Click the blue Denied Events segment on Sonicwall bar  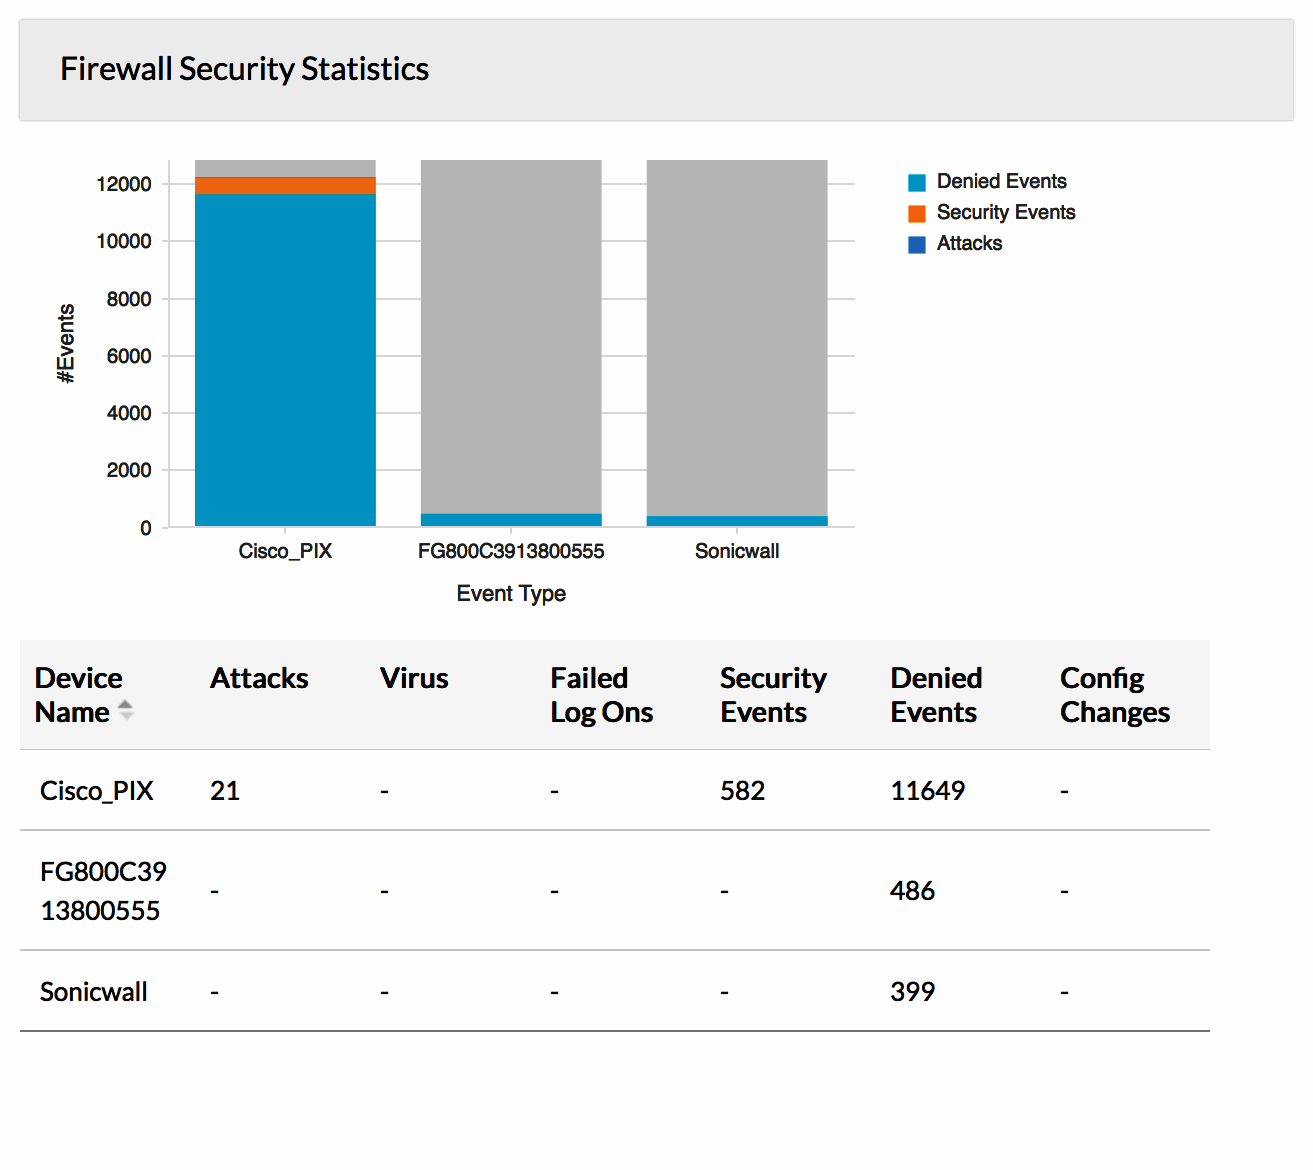pos(737,518)
